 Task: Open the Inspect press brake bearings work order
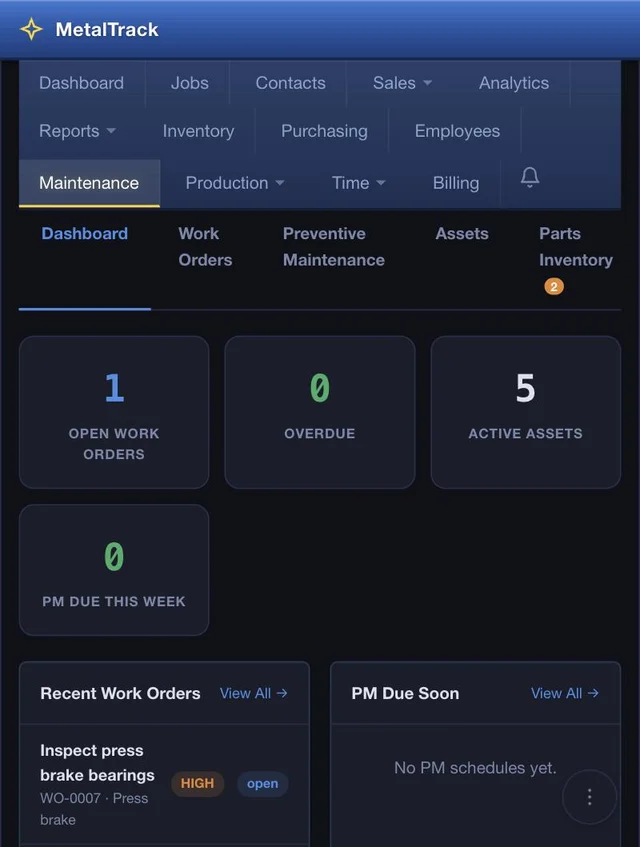(x=164, y=784)
